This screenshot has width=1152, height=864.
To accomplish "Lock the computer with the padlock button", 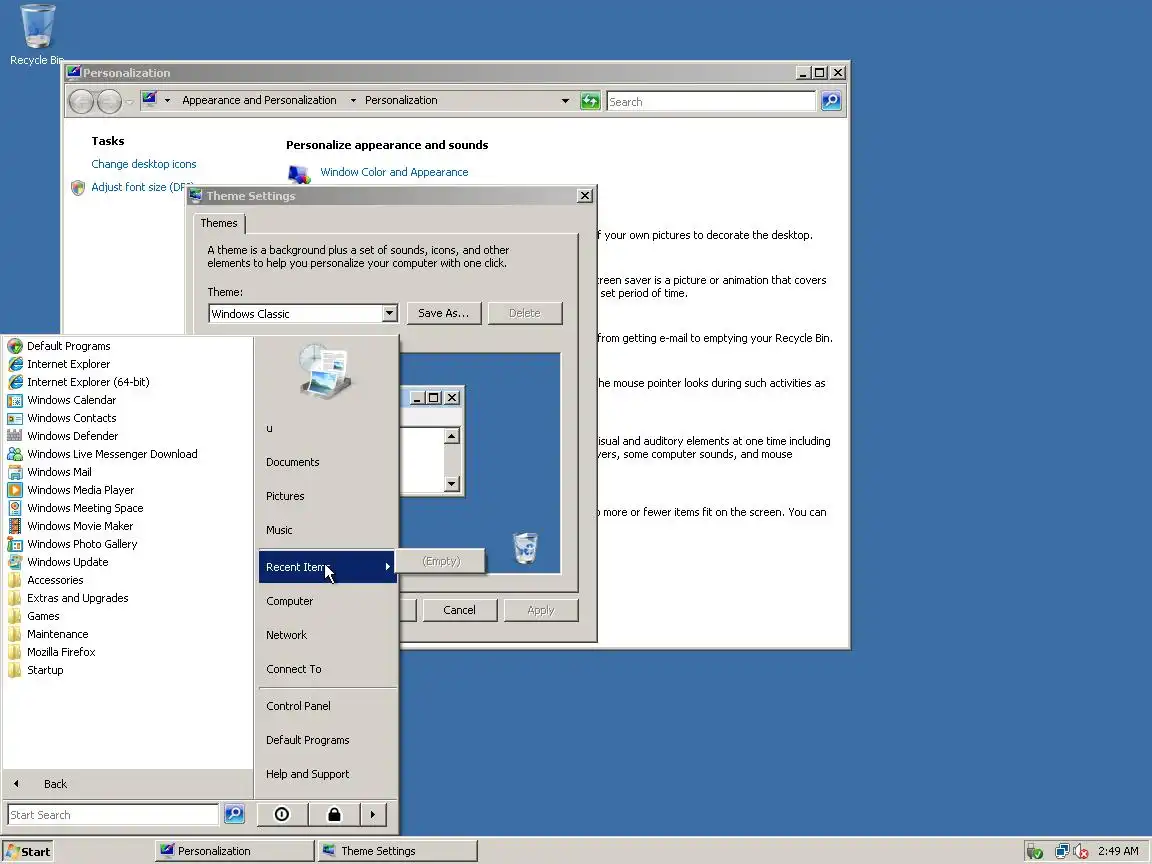I will pos(334,814).
